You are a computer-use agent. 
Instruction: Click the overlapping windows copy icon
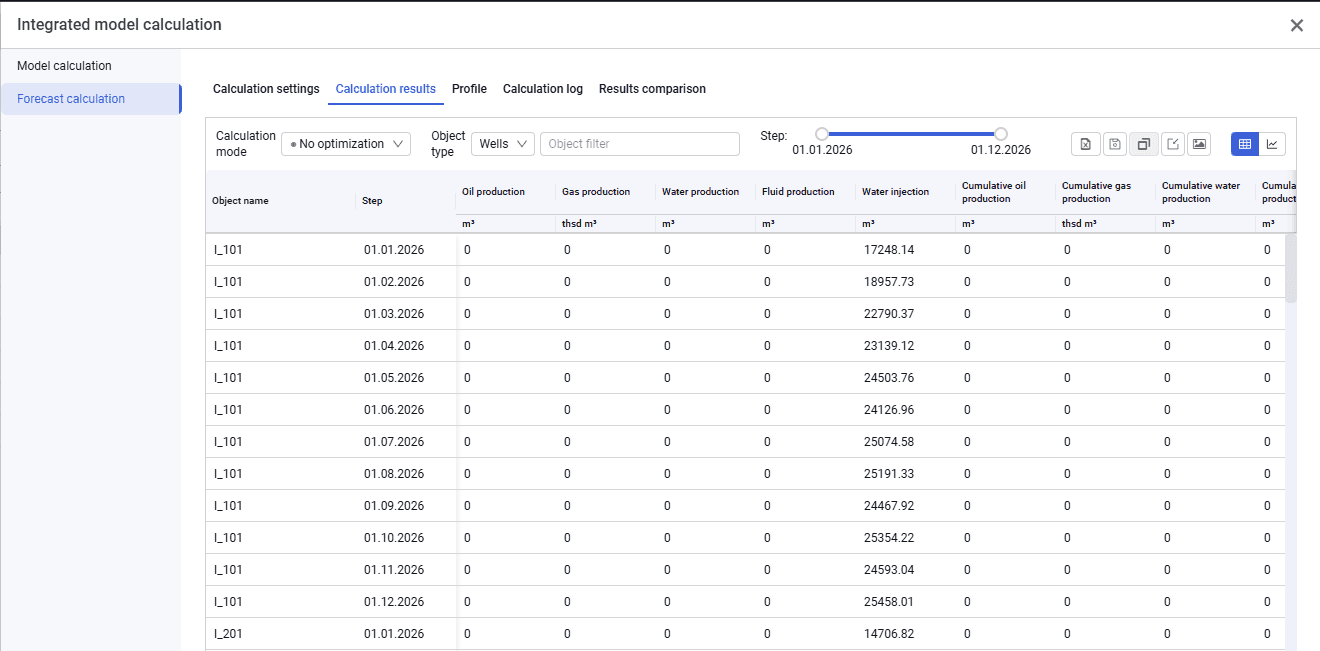pos(1144,144)
